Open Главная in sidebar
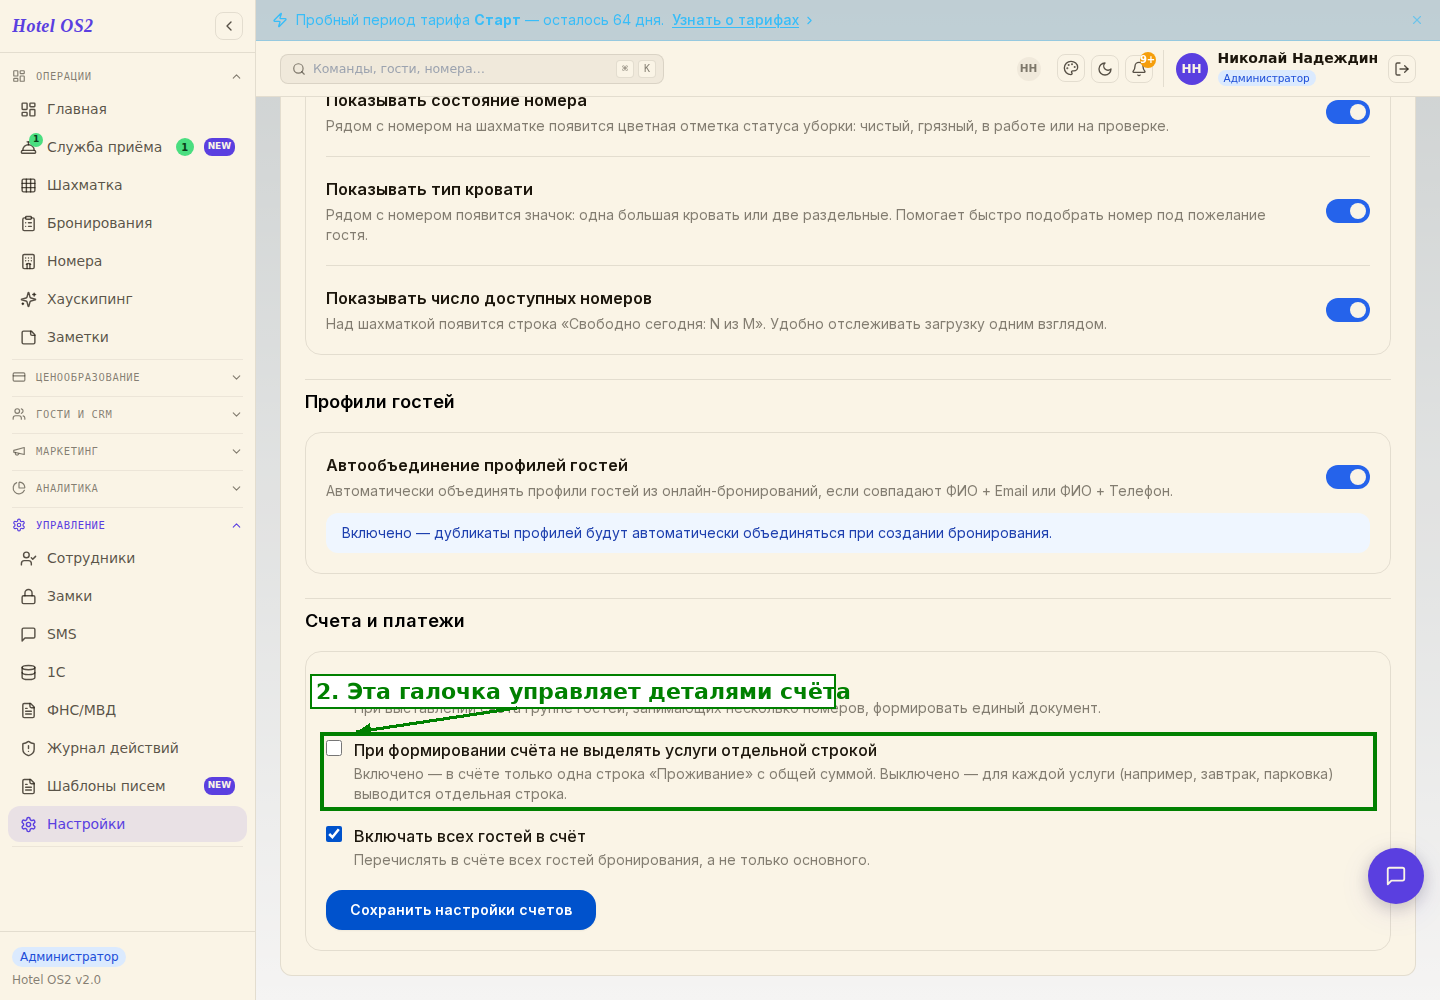This screenshot has width=1440, height=1000. click(x=127, y=109)
